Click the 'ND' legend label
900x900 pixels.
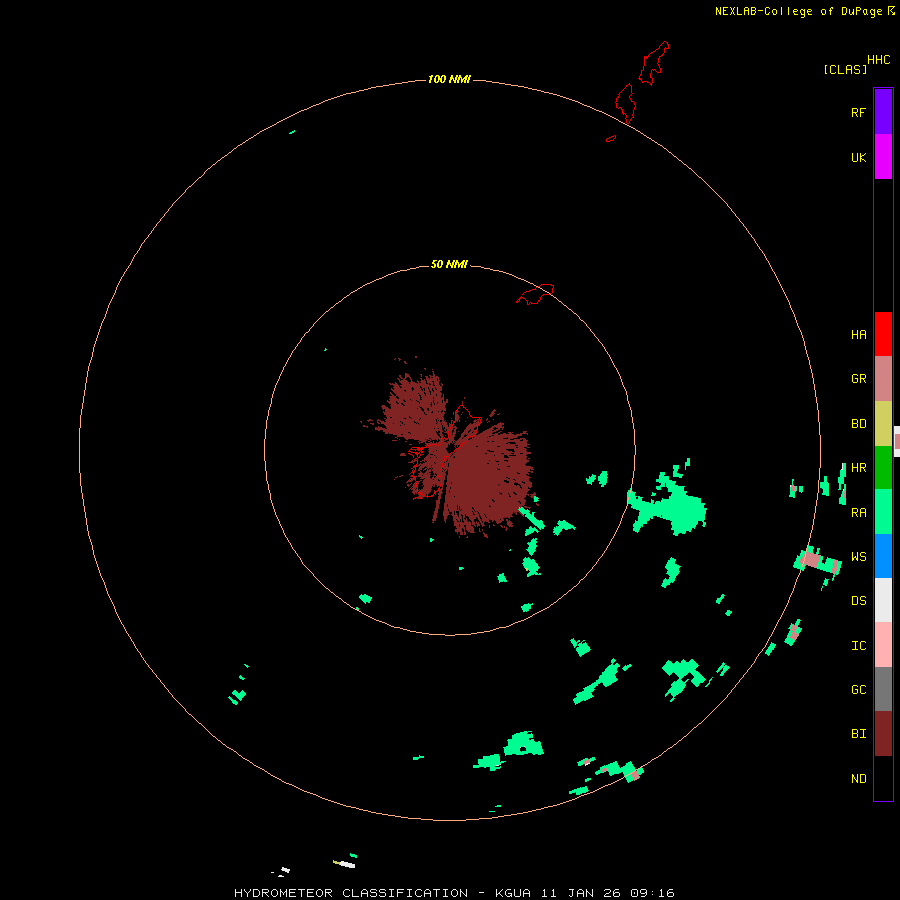859,778
